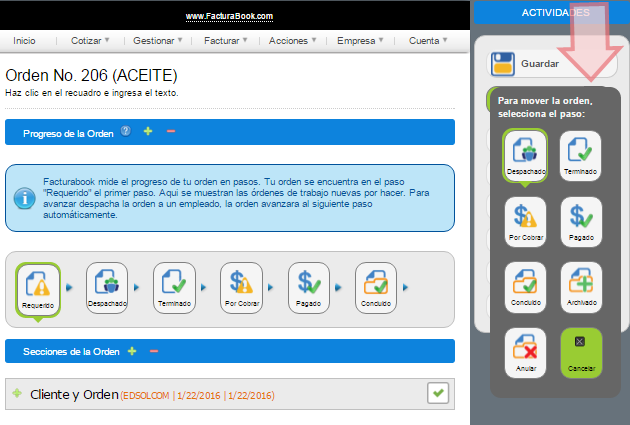Click arrow after Concluido step
630x425 pixels.
click(405, 288)
